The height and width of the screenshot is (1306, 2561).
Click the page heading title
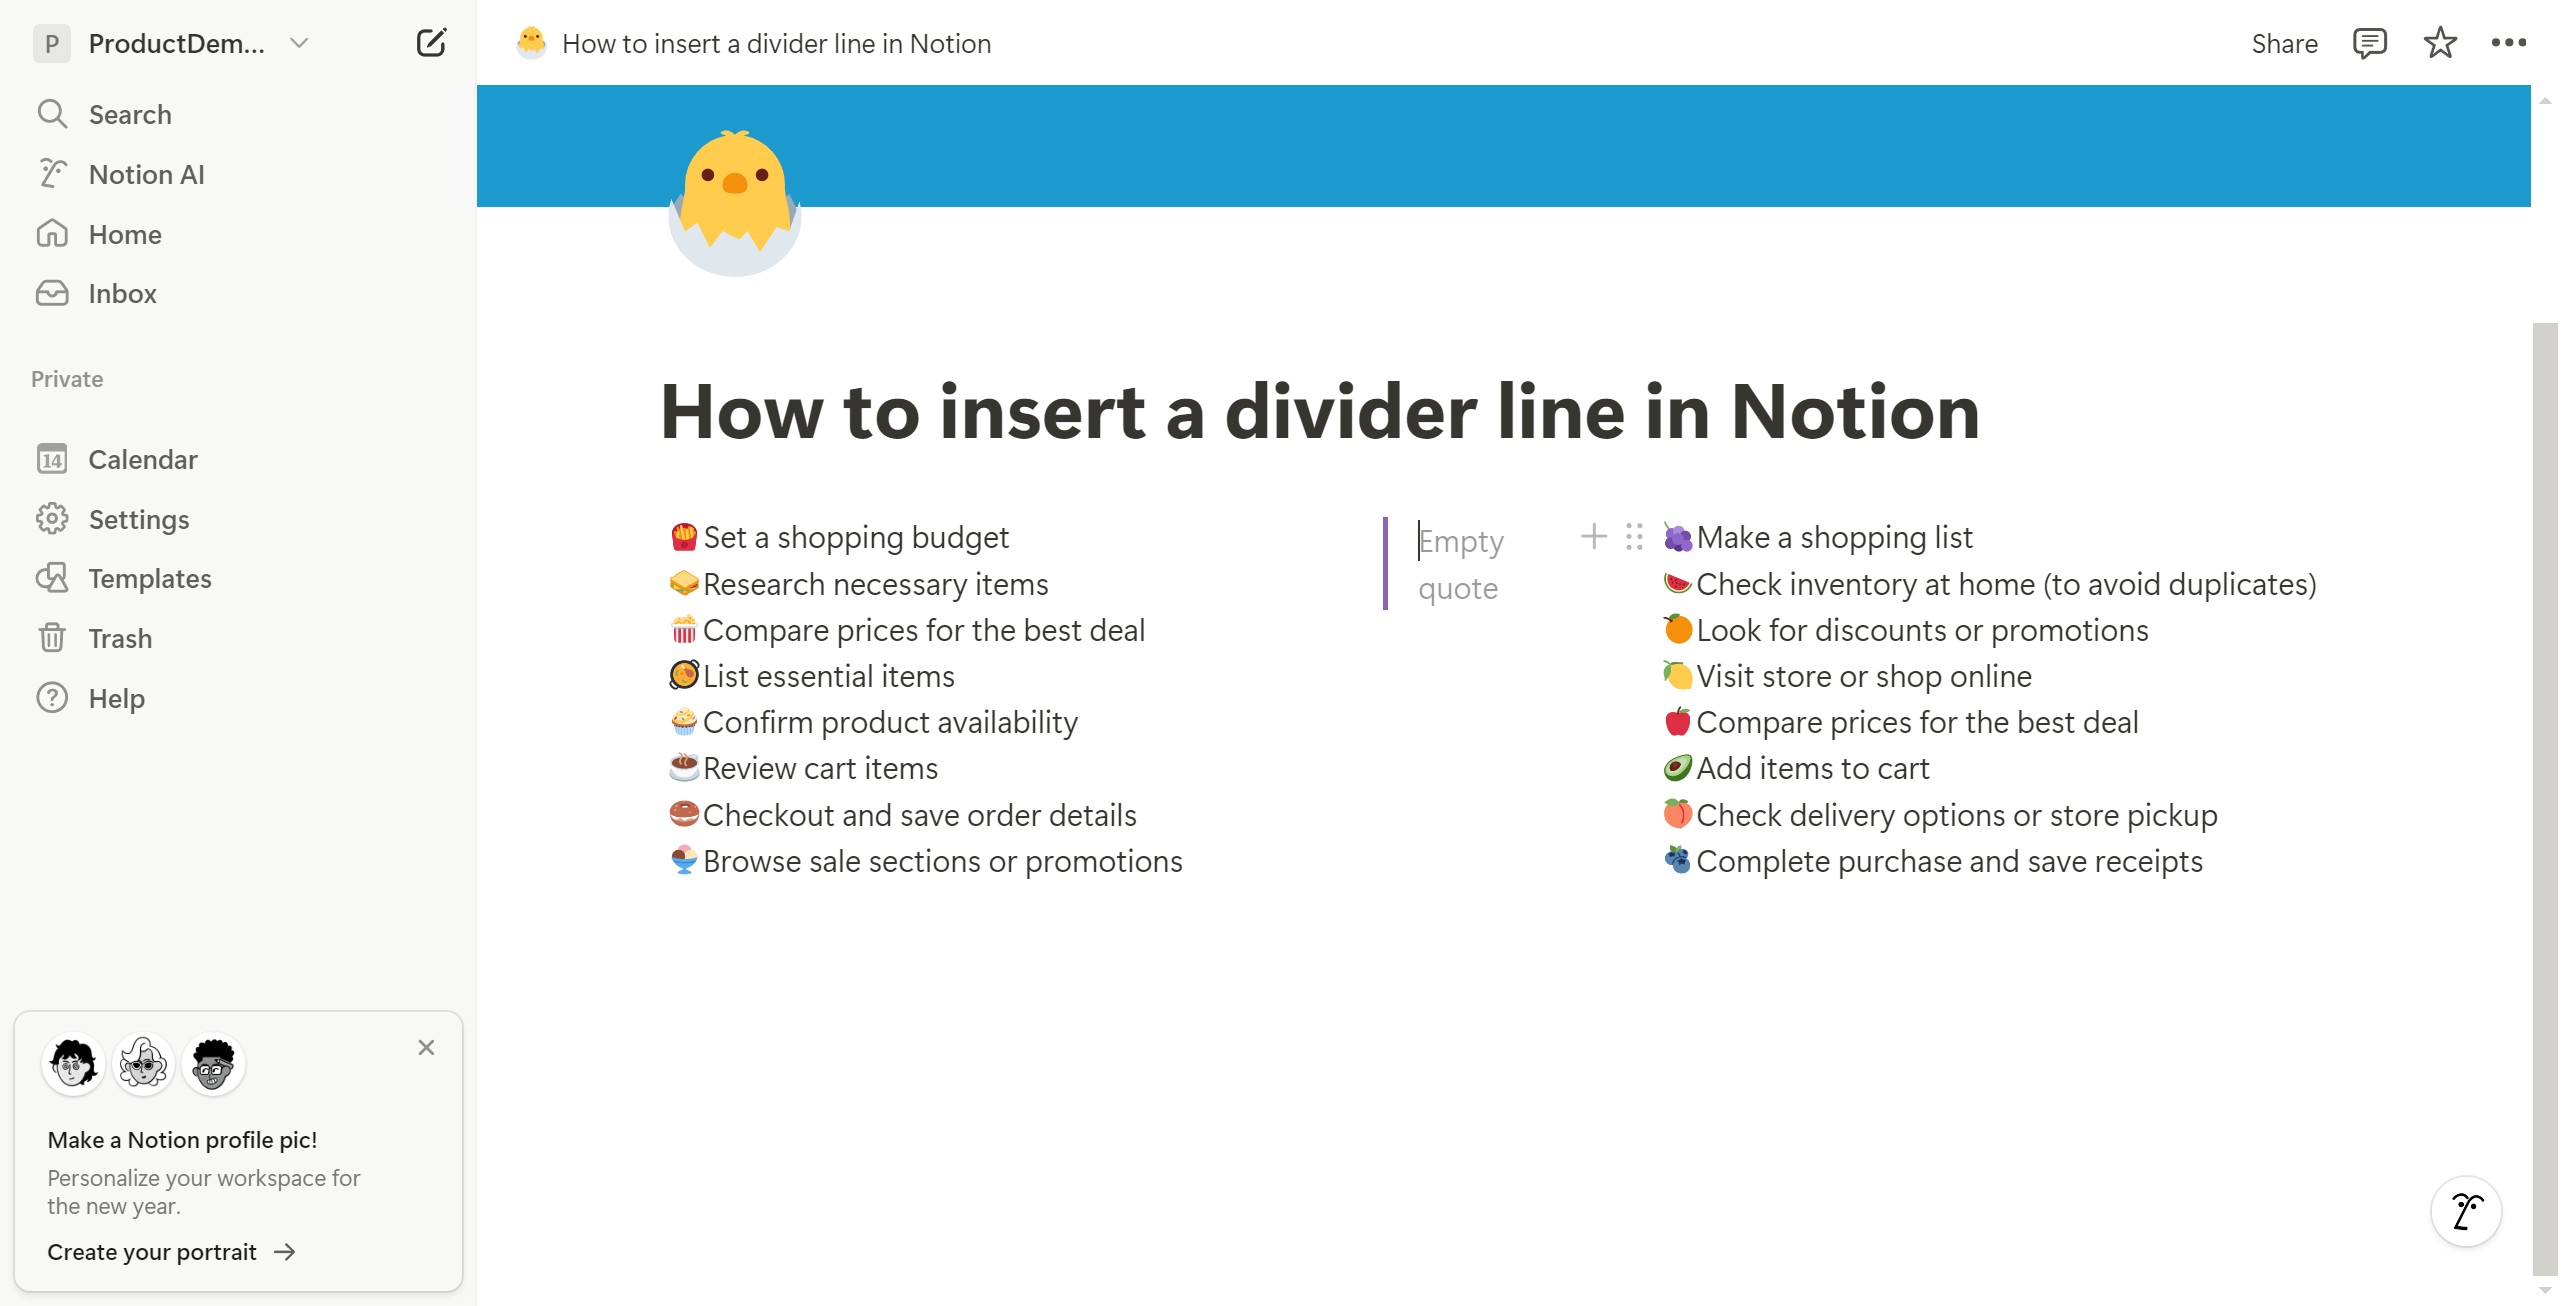(x=1320, y=411)
